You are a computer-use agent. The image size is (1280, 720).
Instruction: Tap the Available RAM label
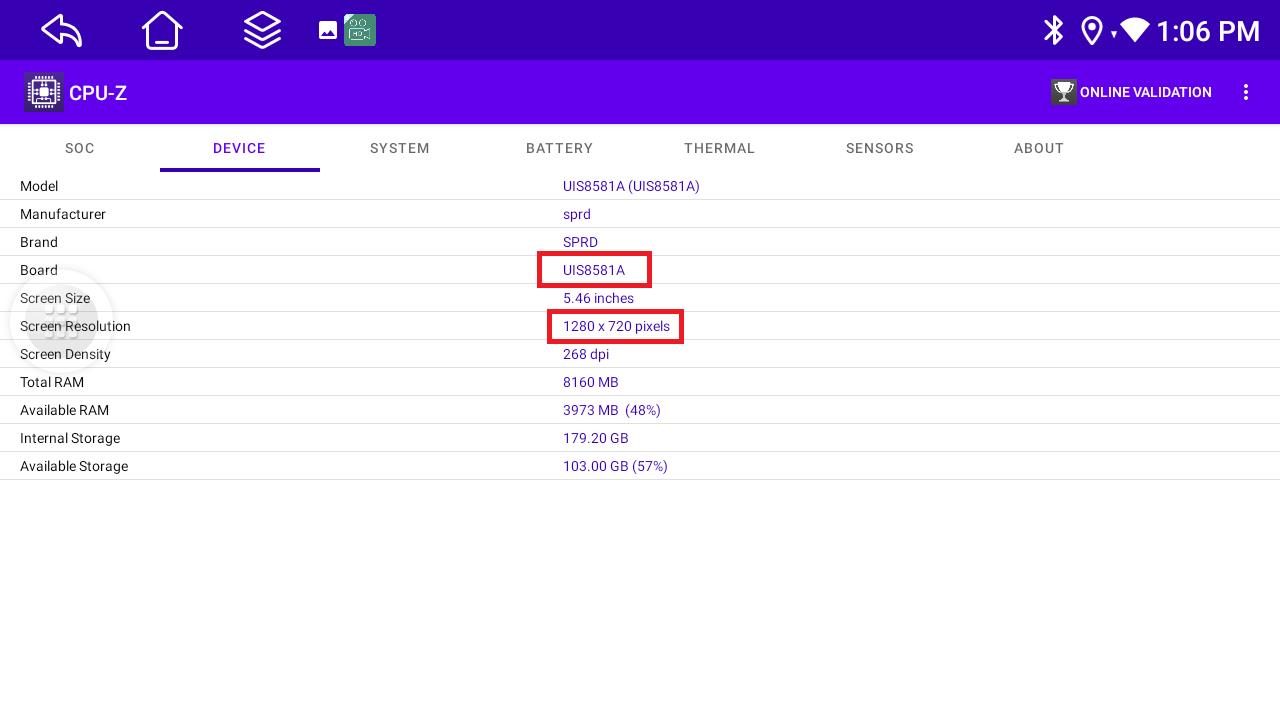(x=64, y=410)
